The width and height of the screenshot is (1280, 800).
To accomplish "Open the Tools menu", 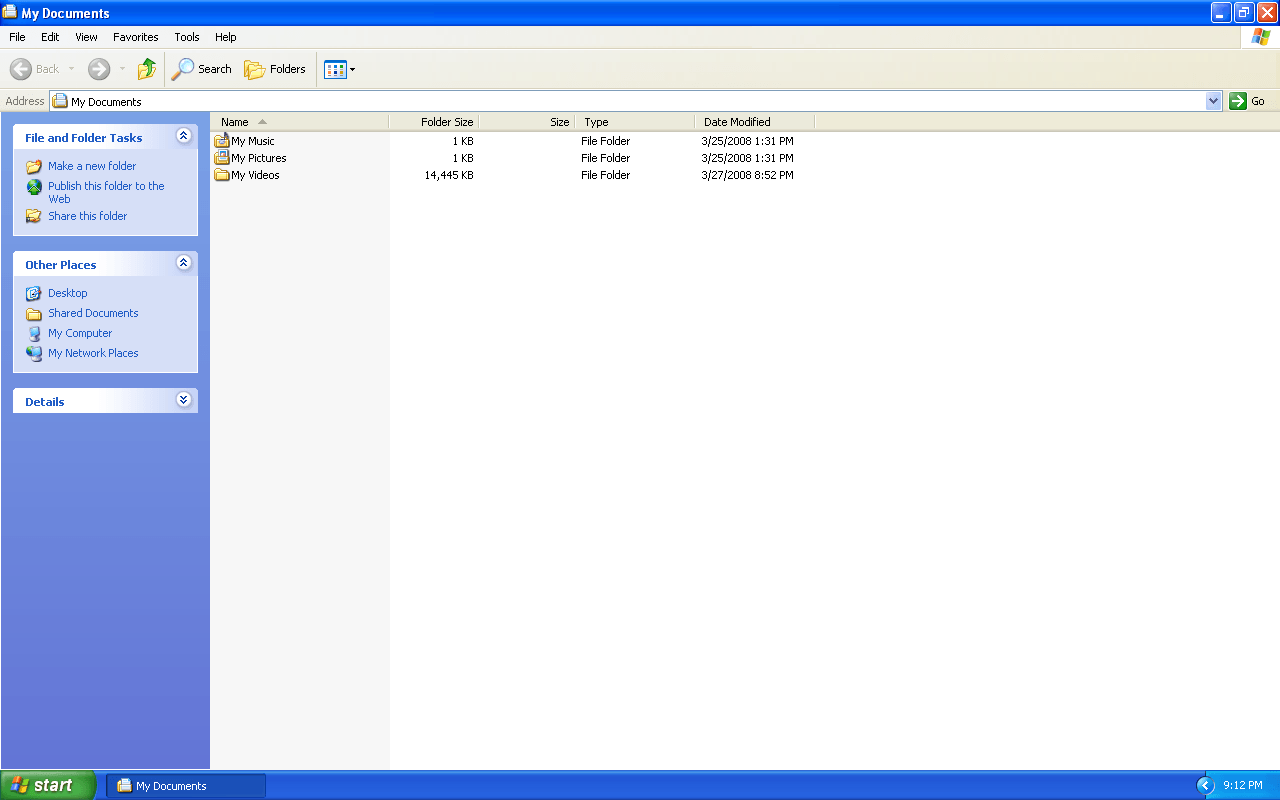I will pyautogui.click(x=186, y=37).
